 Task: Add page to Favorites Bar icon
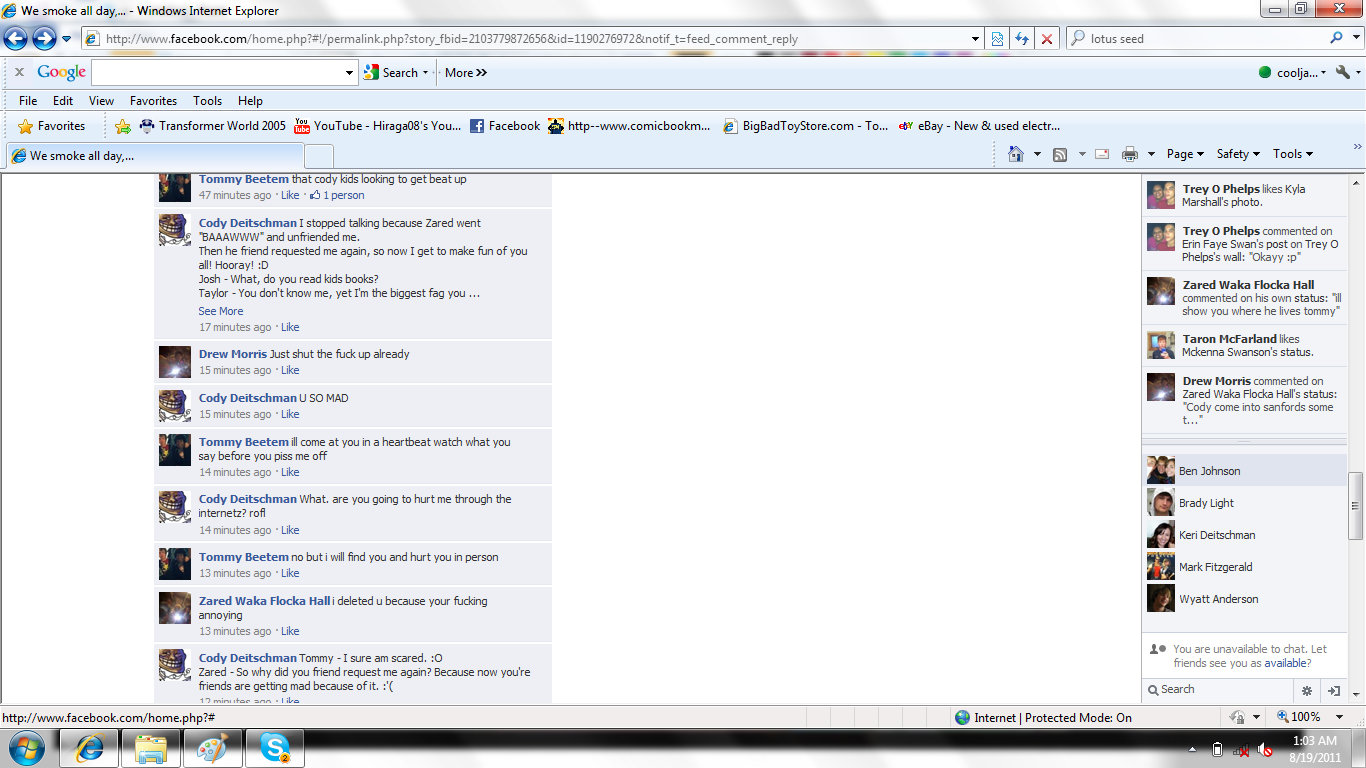click(123, 126)
